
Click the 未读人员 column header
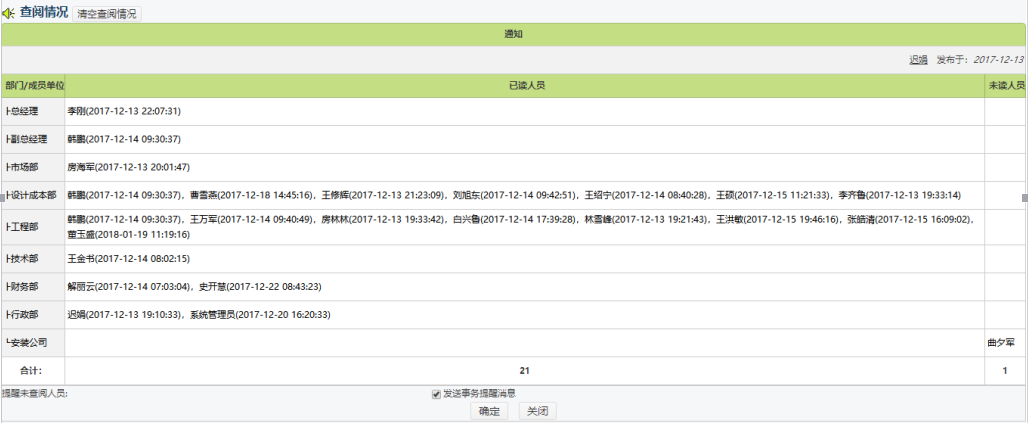[x=1006, y=86]
